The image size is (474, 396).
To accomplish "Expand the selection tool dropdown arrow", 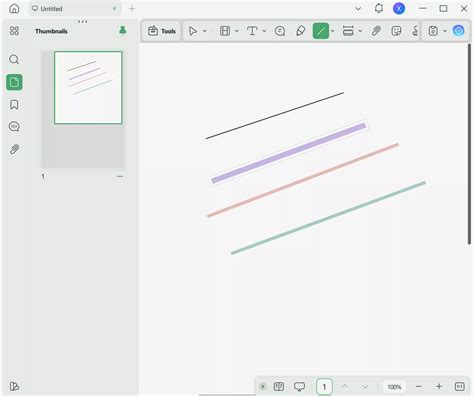I will click(205, 31).
